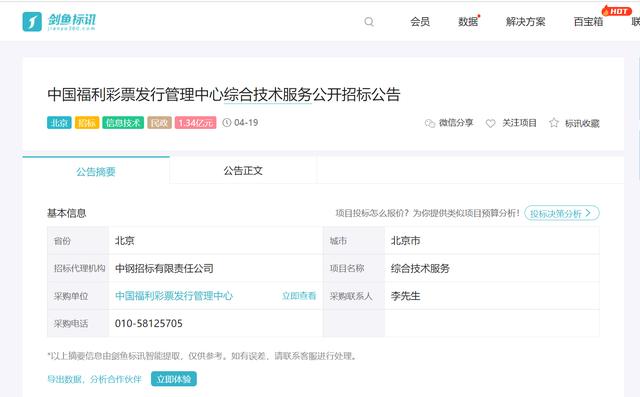Click 立即查看 in the 采购单位 row
640x397 pixels.
(x=299, y=296)
